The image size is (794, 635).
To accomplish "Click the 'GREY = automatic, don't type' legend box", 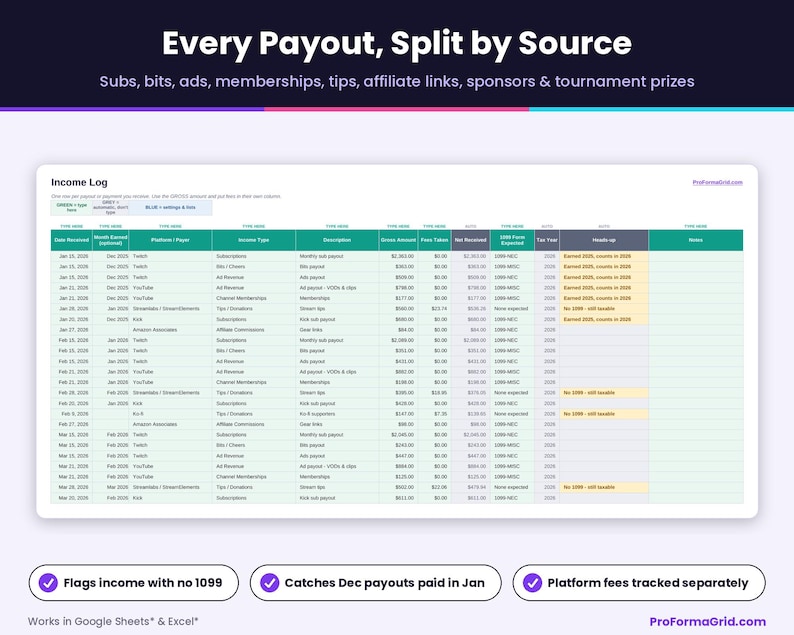I will [110, 208].
